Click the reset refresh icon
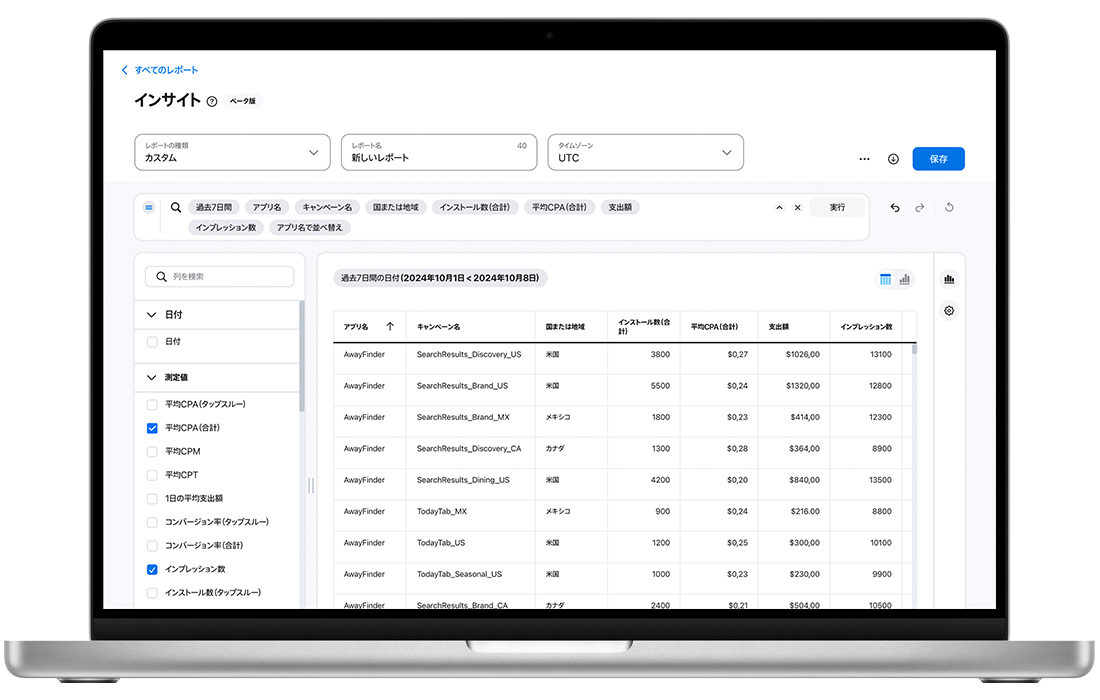The image size is (1100, 700). (949, 208)
